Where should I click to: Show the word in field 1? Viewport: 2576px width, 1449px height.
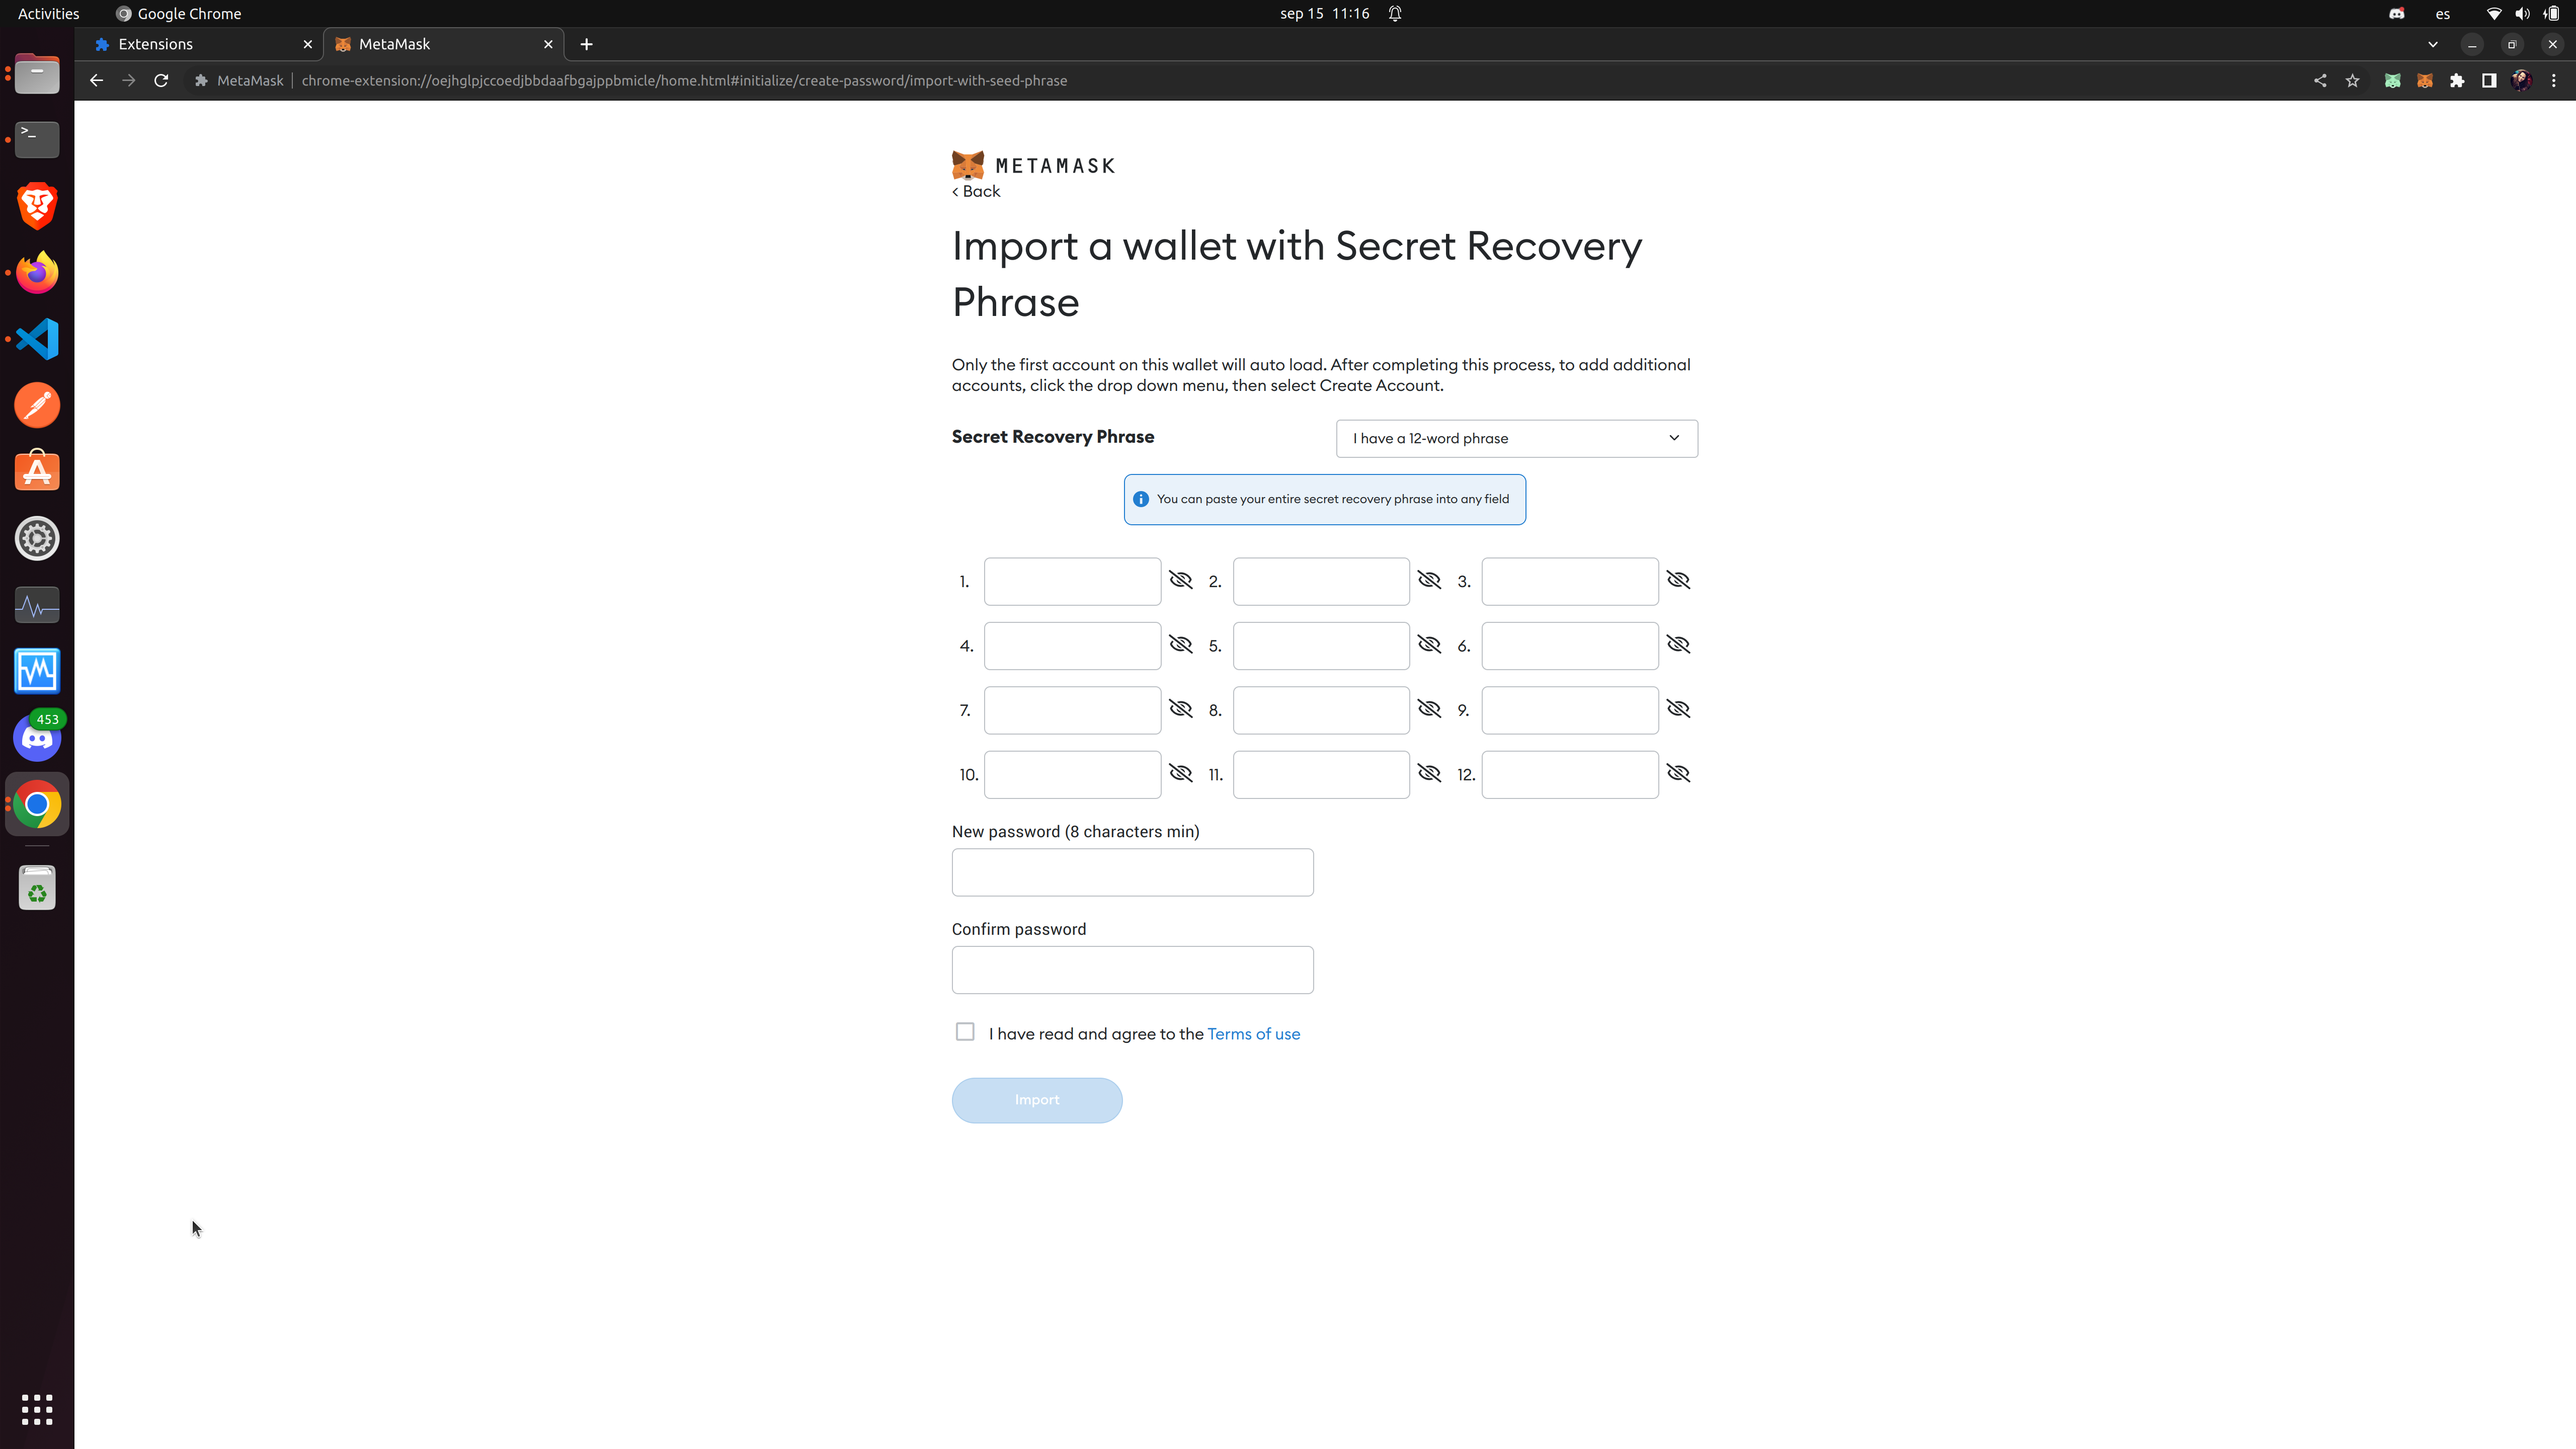point(1181,580)
